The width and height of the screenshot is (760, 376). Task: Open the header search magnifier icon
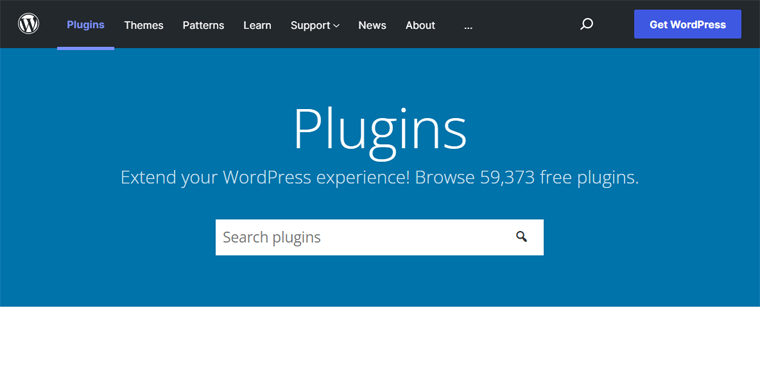tap(586, 24)
